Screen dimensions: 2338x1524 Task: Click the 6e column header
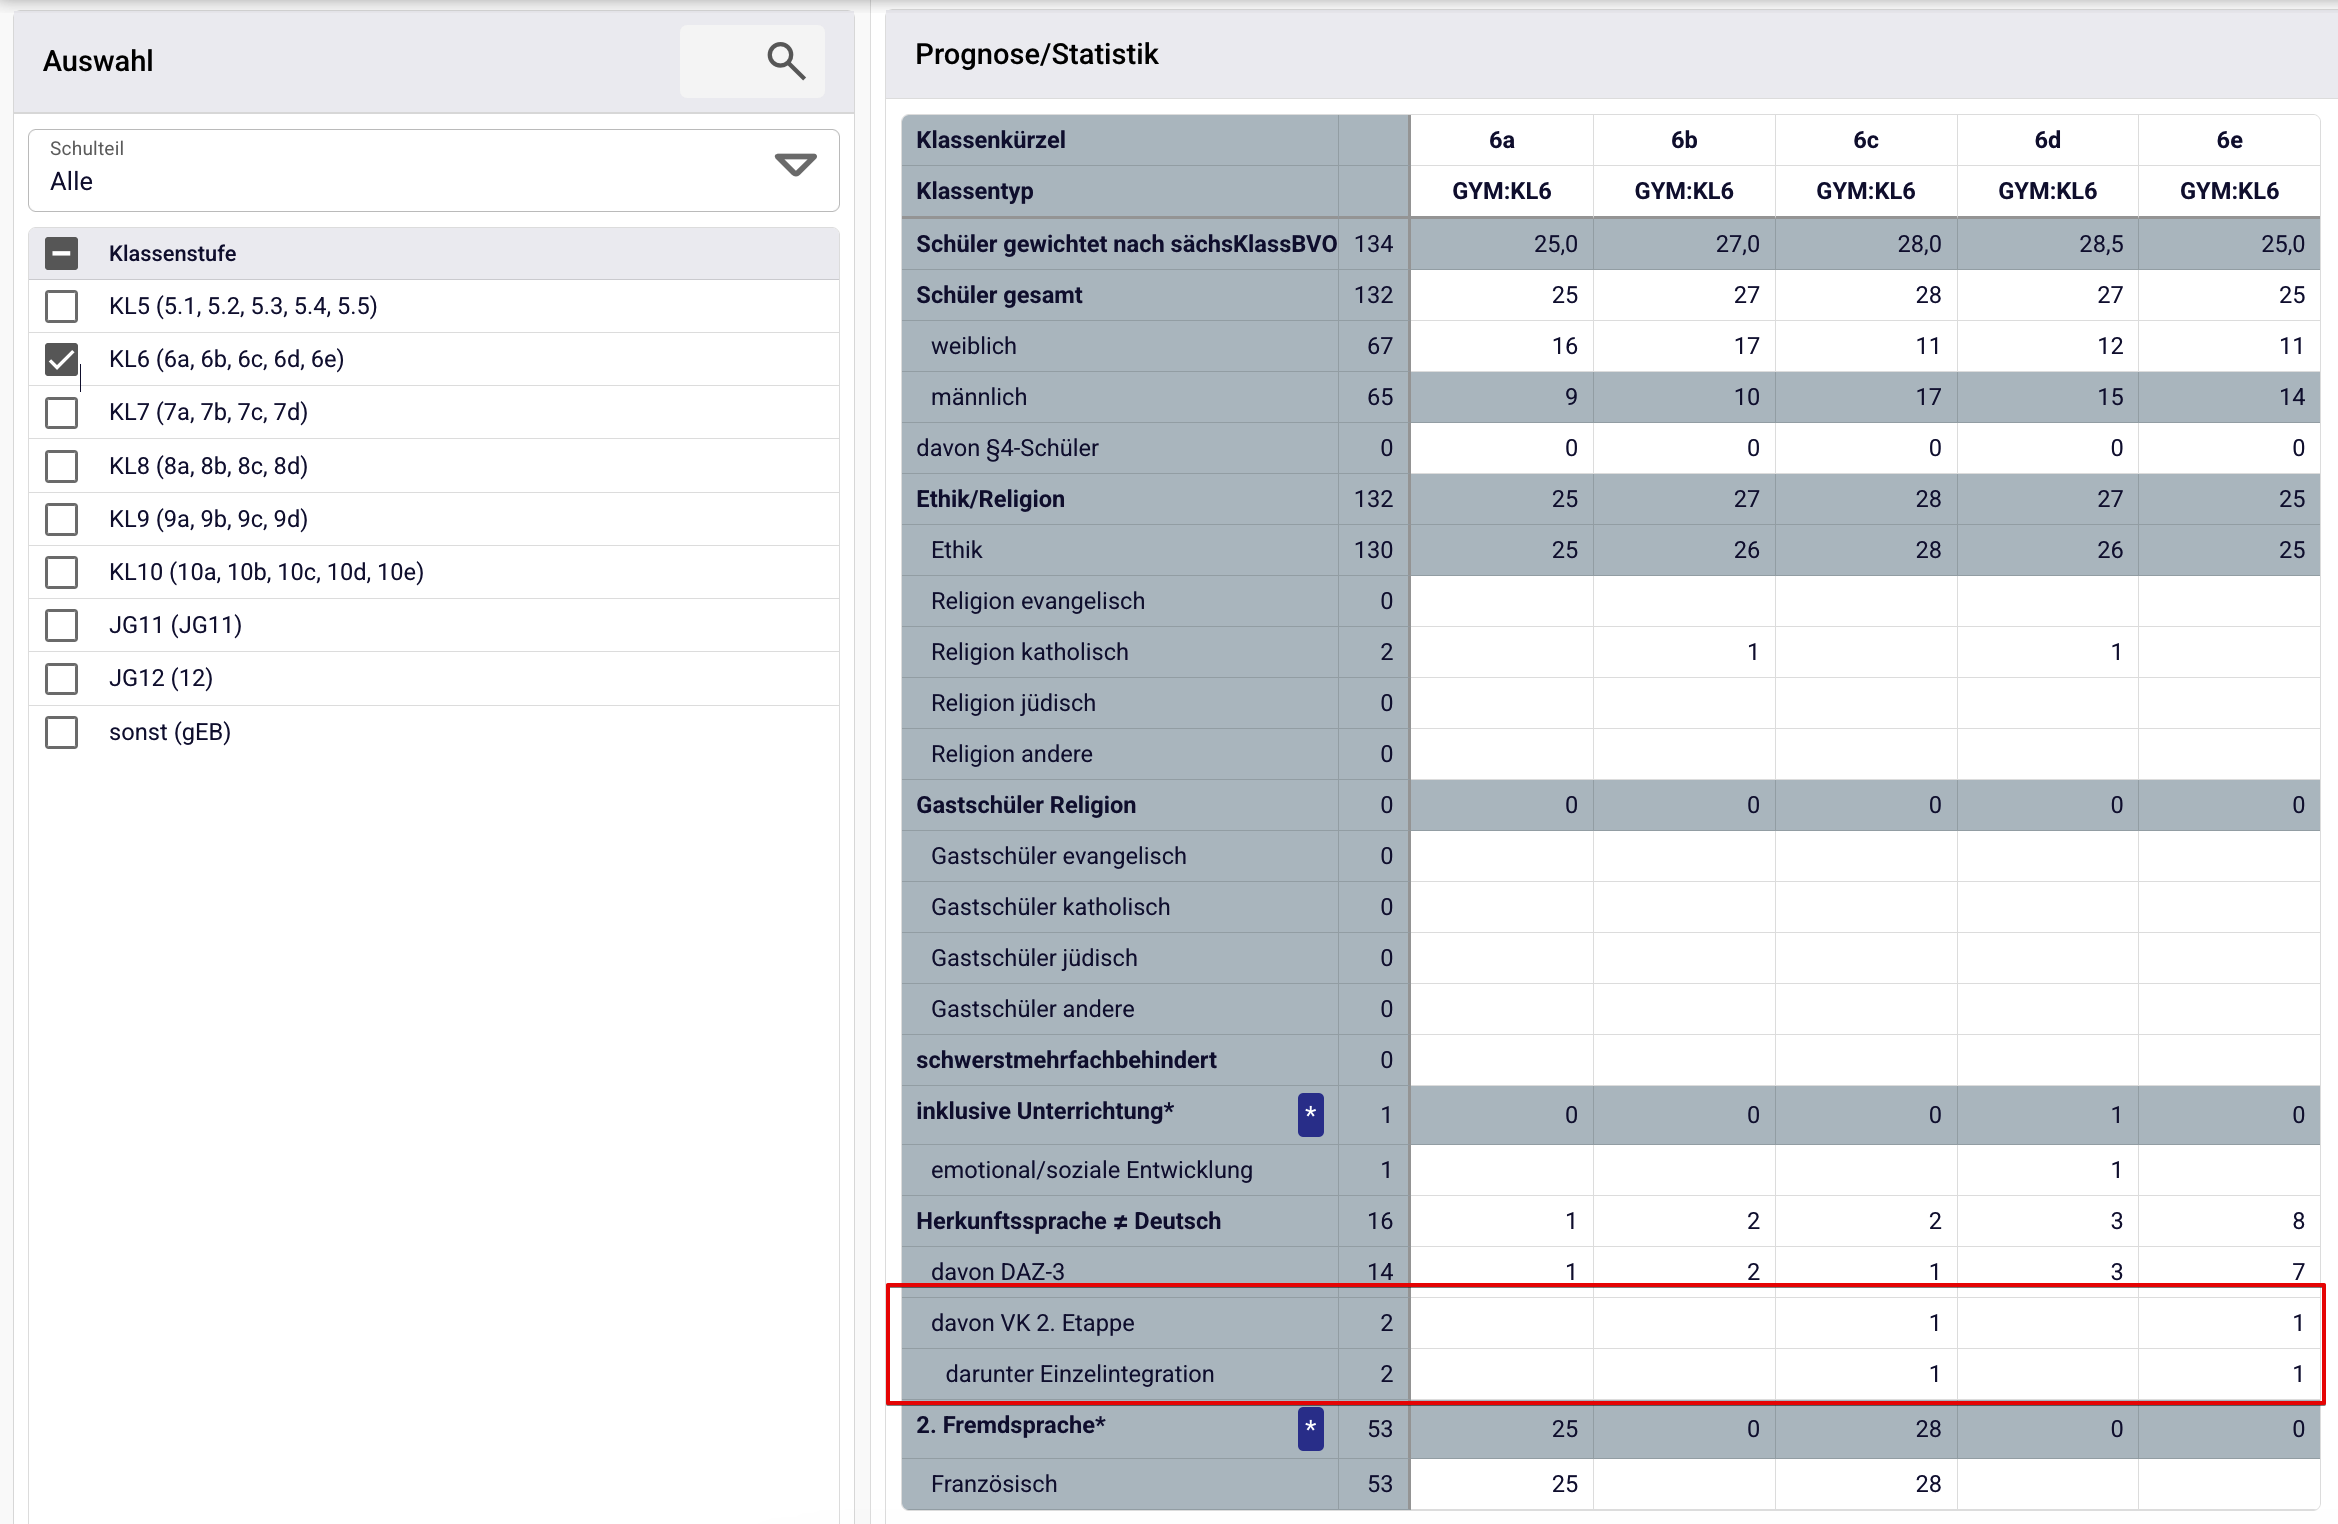pos(2228,140)
